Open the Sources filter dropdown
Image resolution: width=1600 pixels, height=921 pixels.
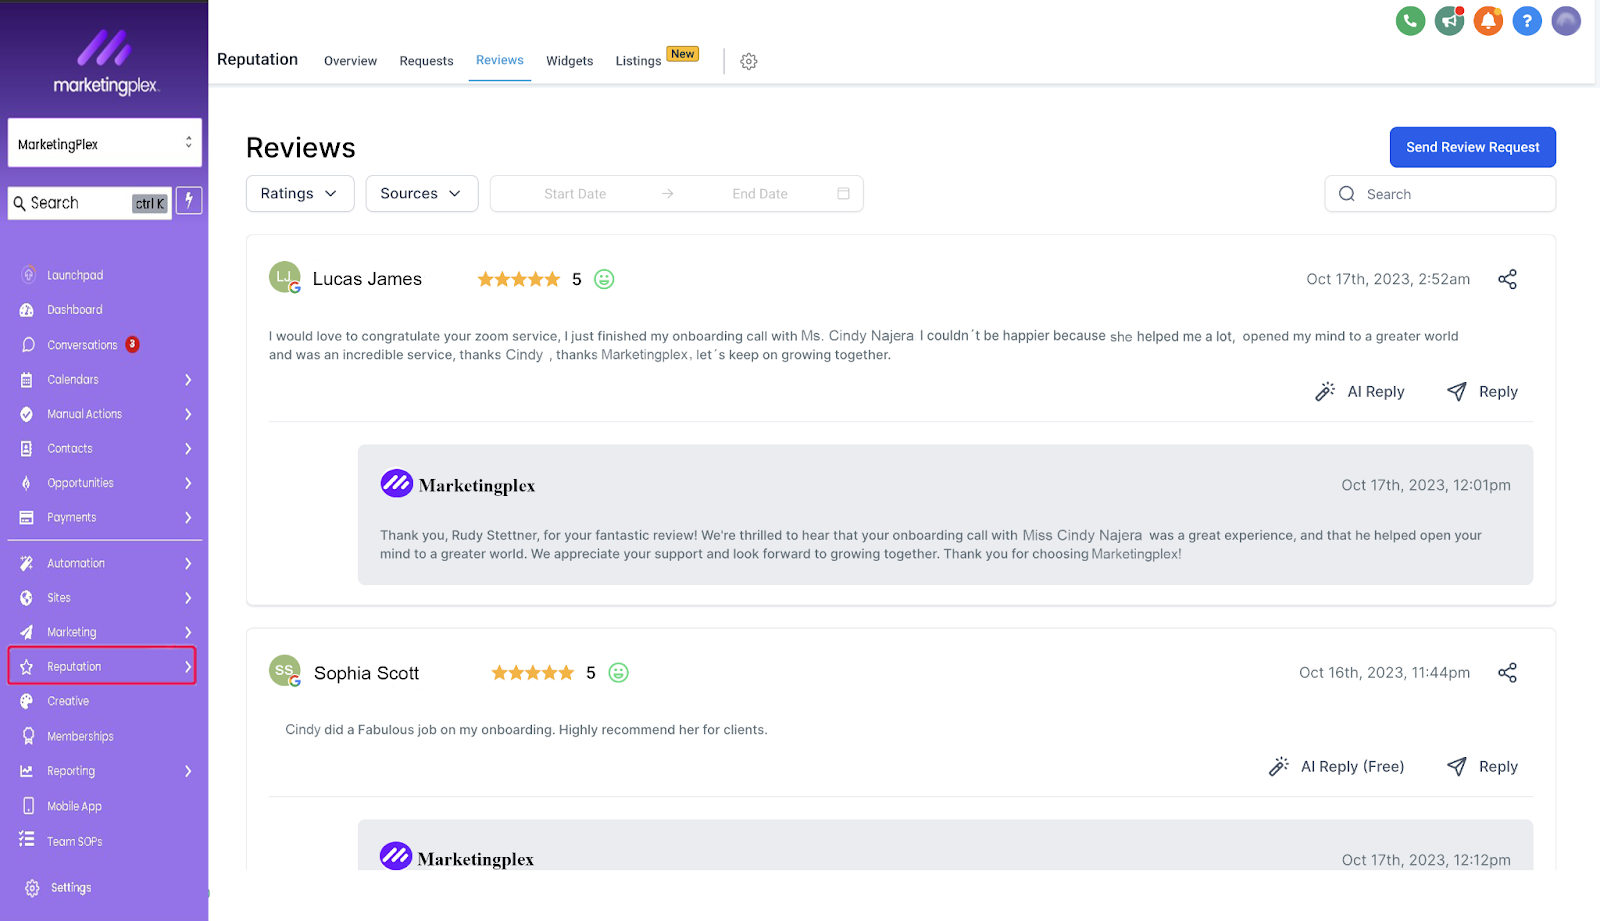(x=422, y=194)
